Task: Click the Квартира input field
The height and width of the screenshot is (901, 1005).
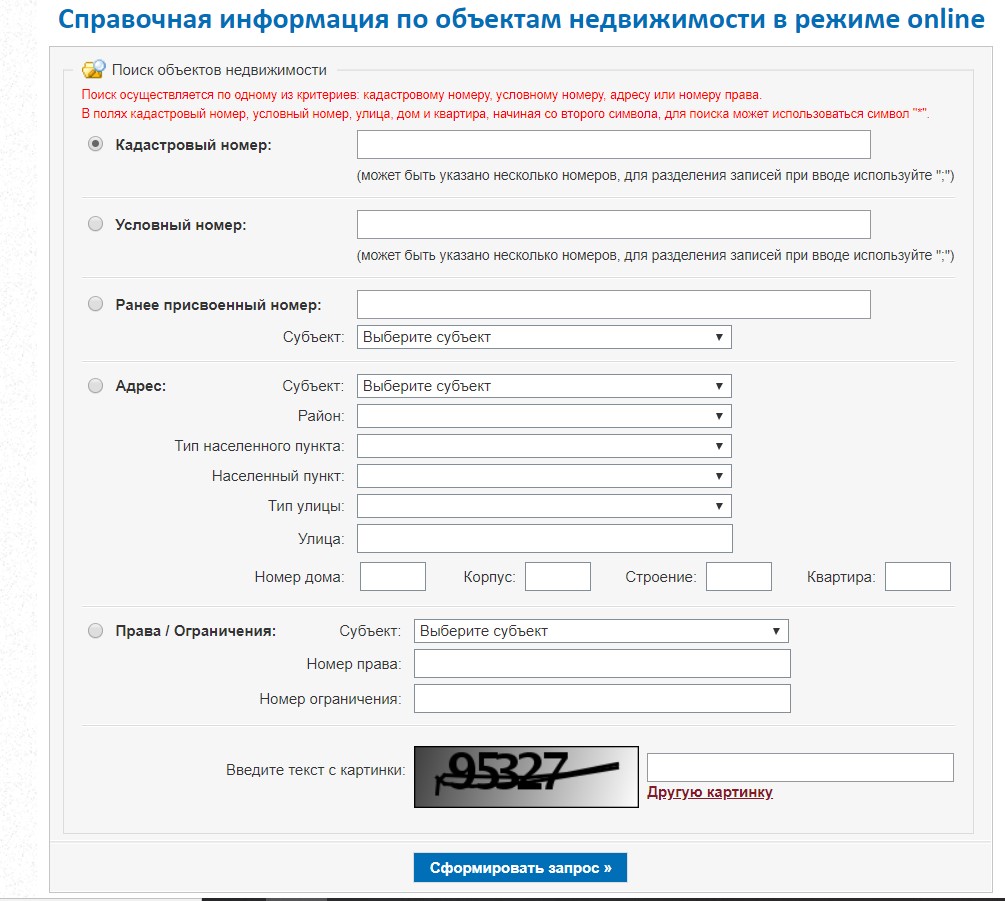Action: tap(918, 577)
